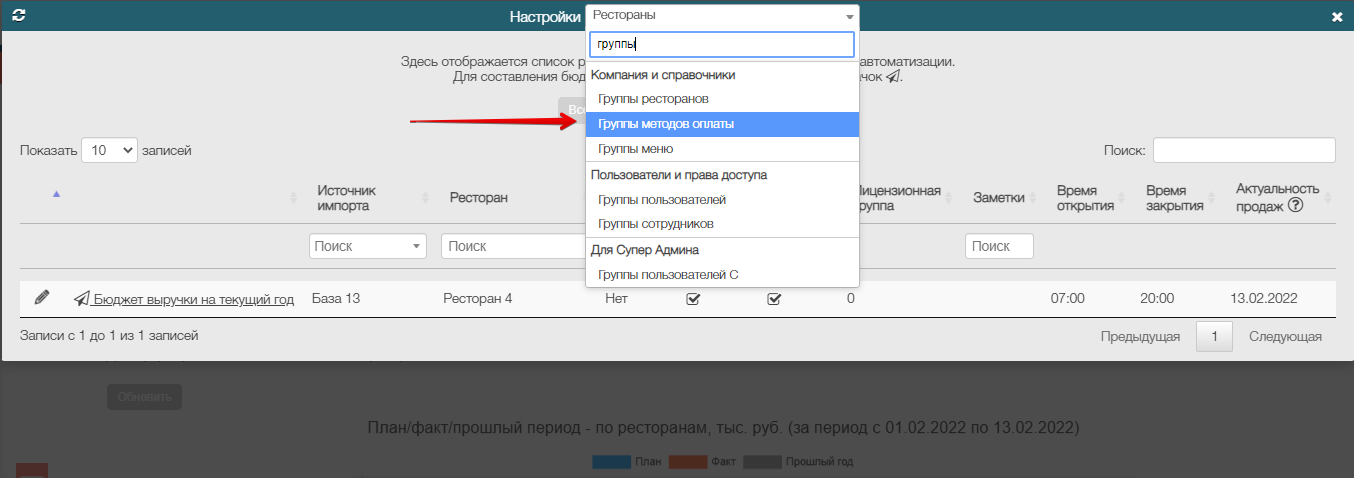Sort by the Ресторан column header
1354x478 pixels.
478,198
